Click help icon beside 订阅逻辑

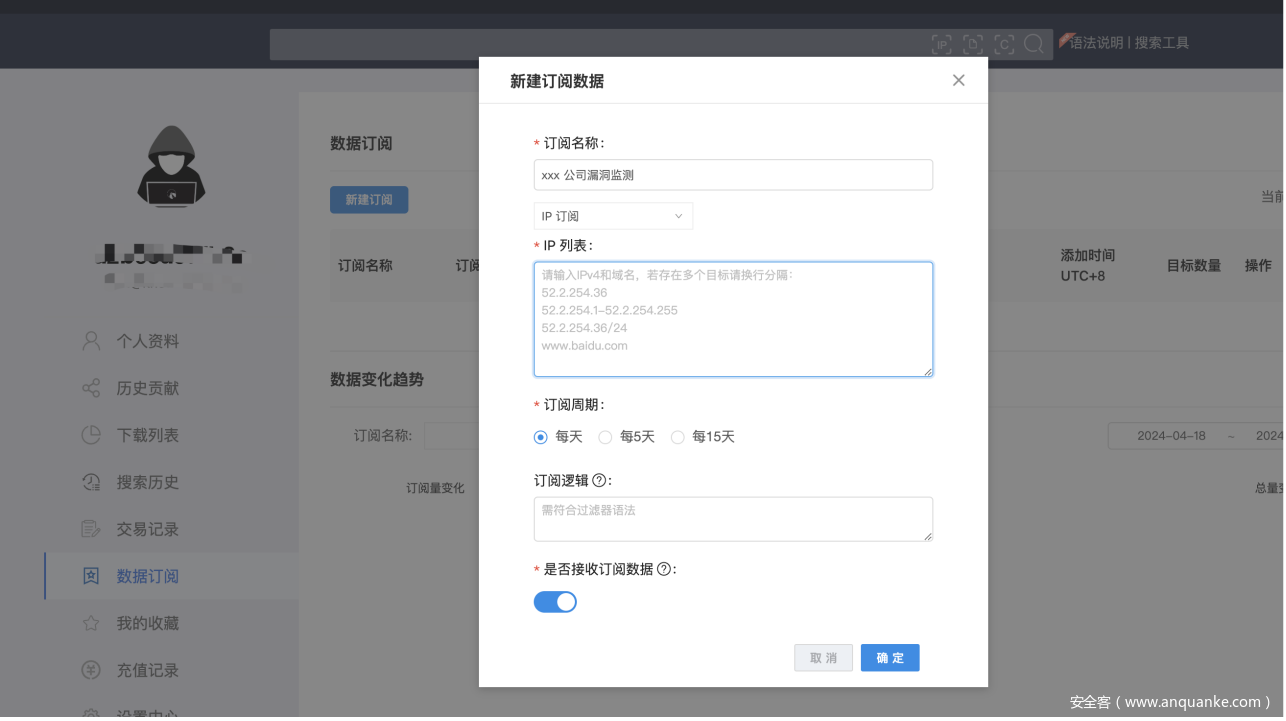click(x=599, y=480)
